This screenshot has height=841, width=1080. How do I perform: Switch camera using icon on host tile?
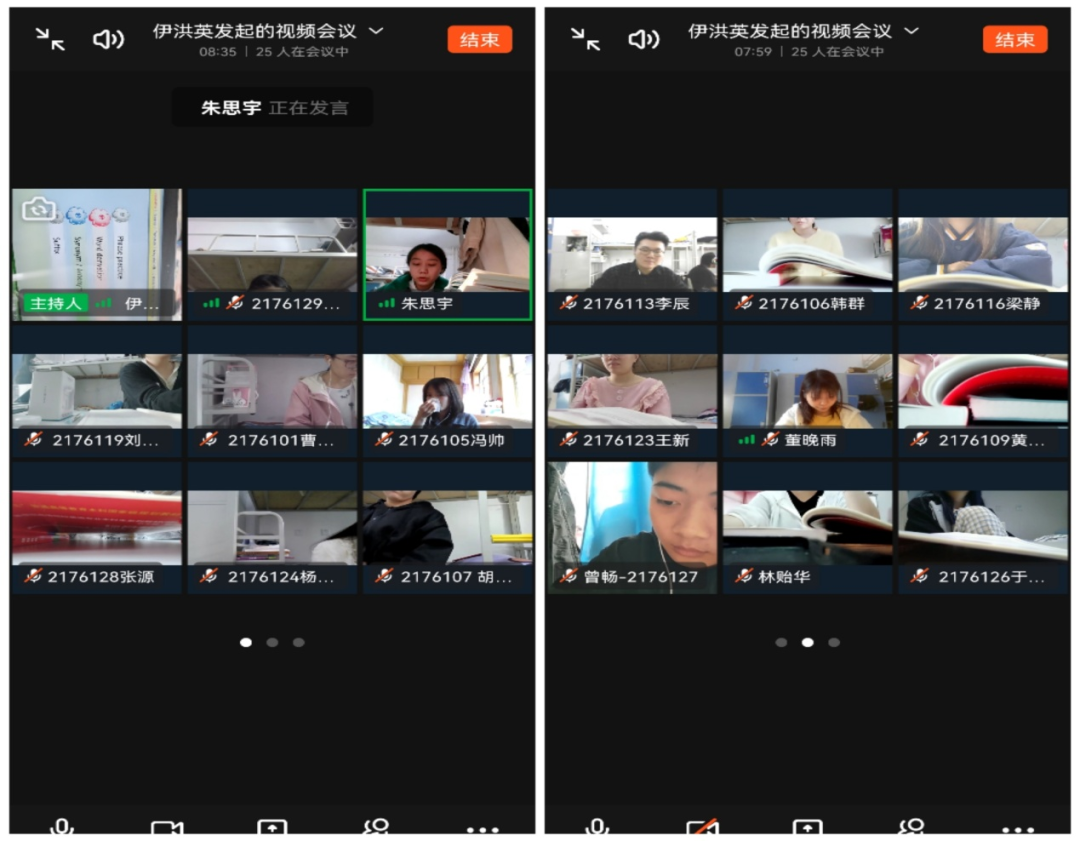click(x=38, y=208)
